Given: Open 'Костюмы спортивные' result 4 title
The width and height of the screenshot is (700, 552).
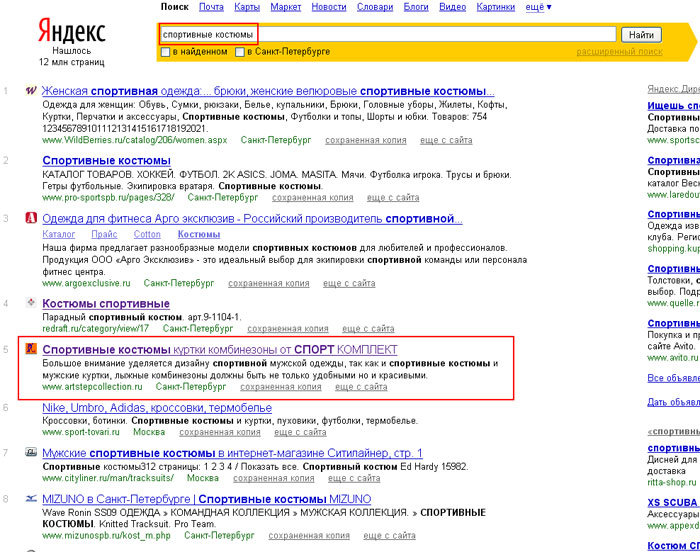Looking at the screenshot, I should [106, 304].
